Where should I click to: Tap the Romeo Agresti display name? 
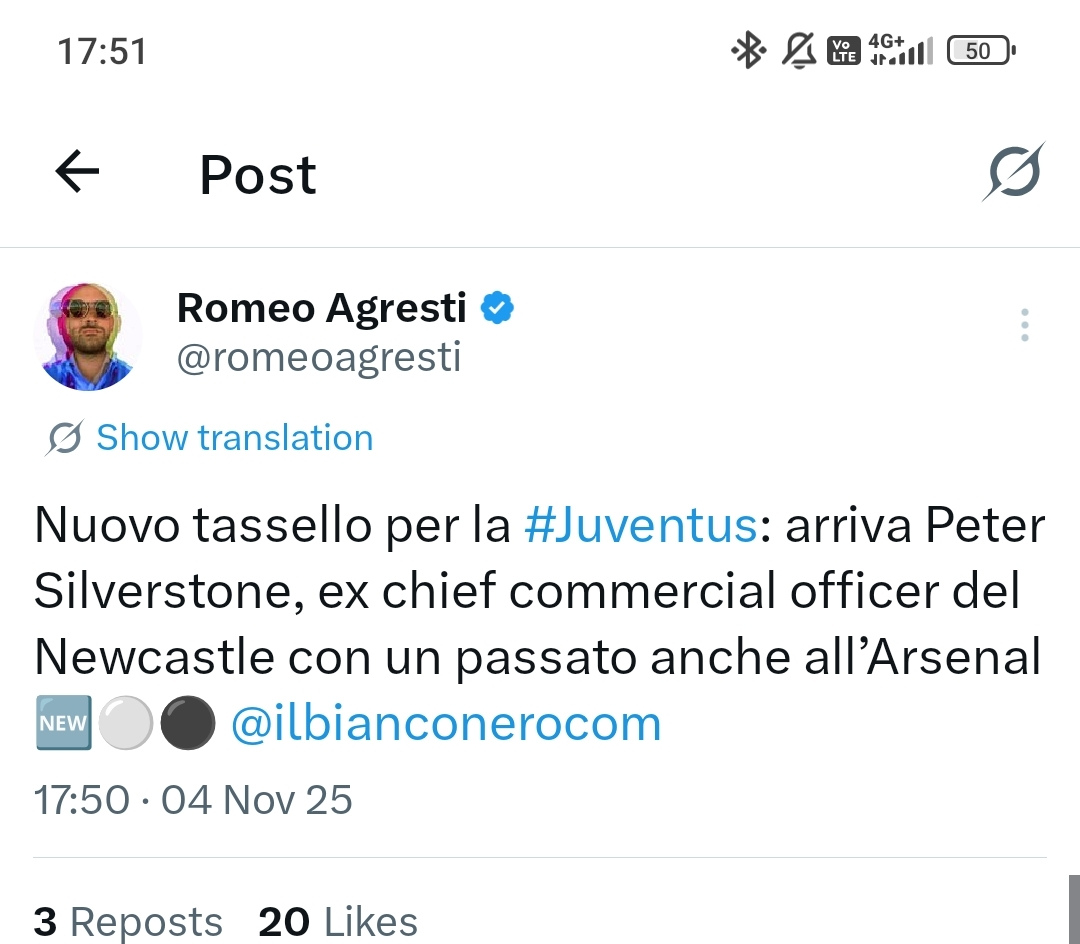coord(322,309)
